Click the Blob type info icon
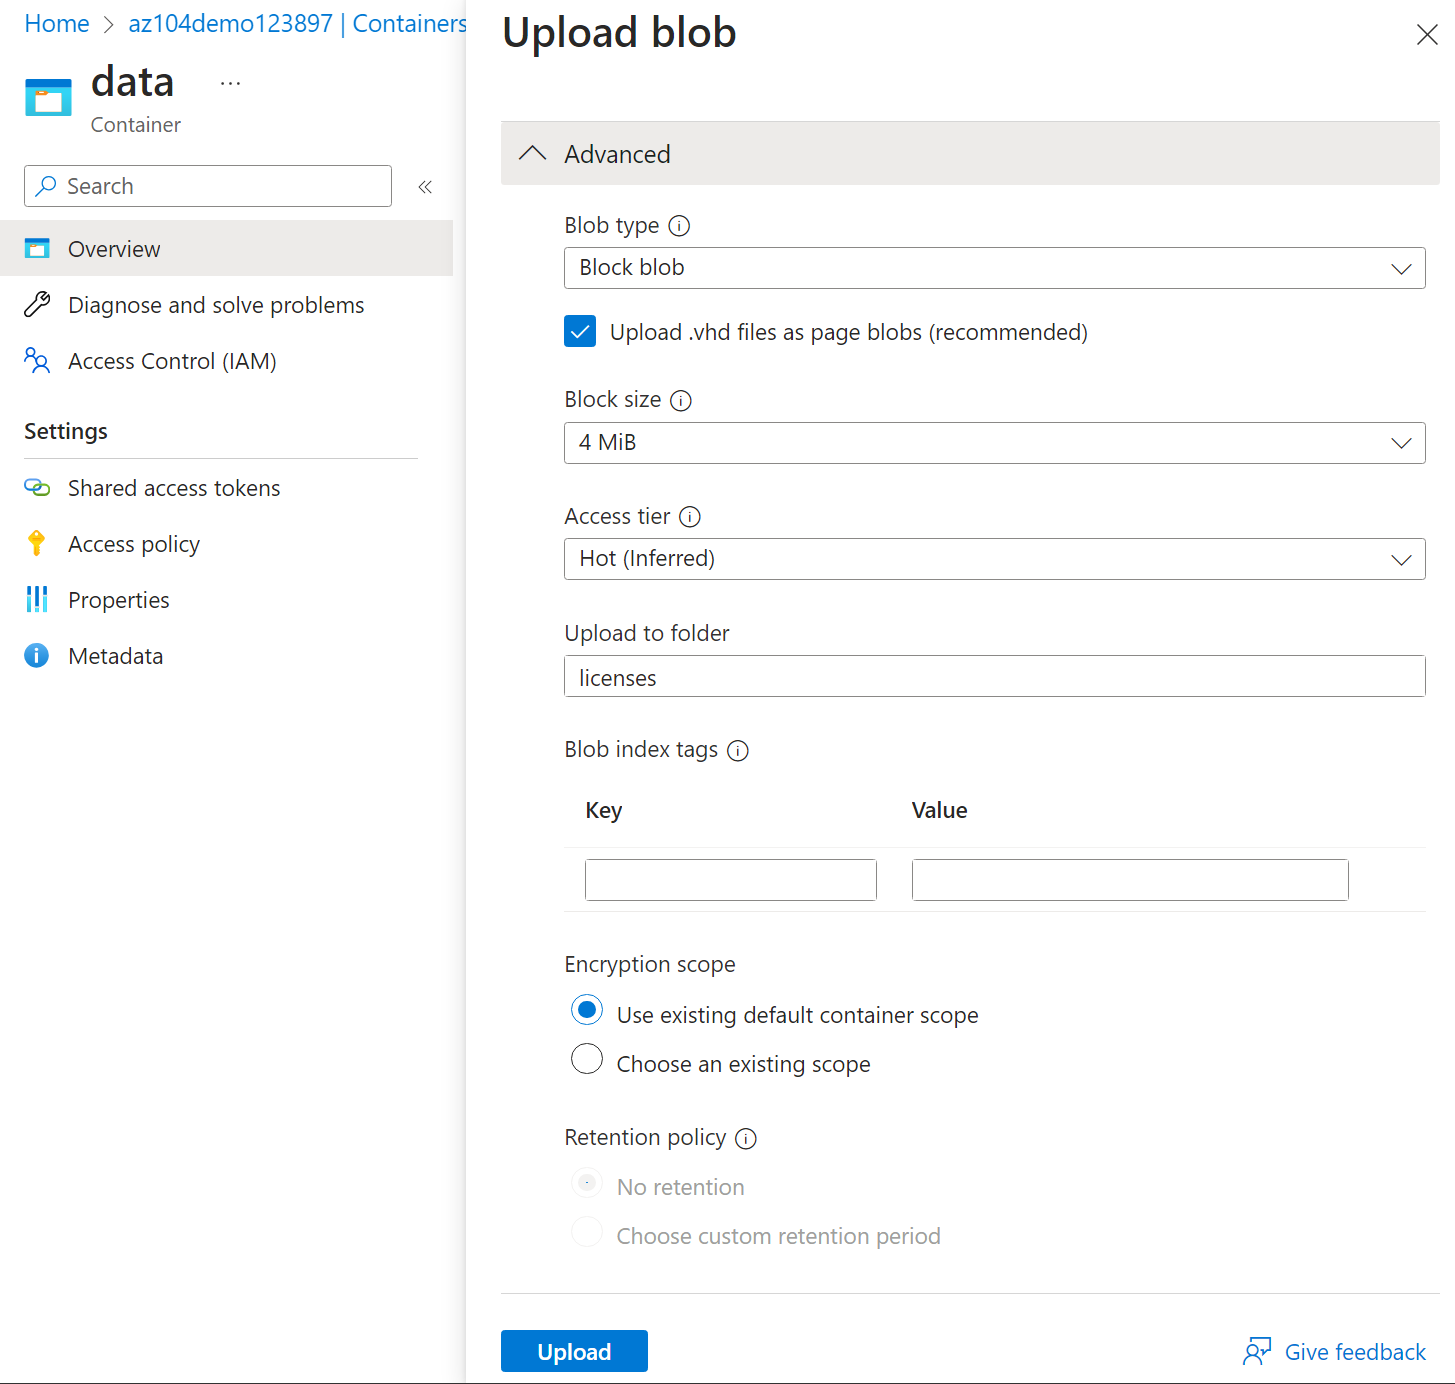 pyautogui.click(x=679, y=226)
